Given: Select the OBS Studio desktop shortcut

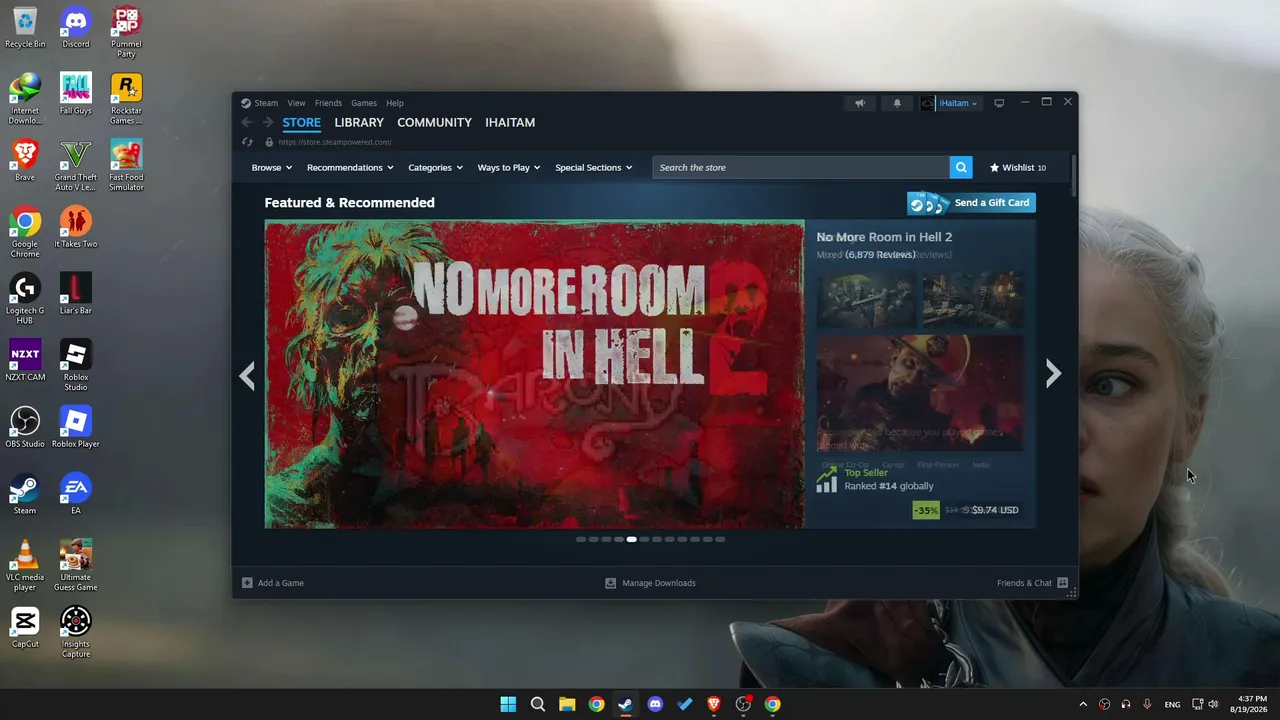Looking at the screenshot, I should 25,427.
